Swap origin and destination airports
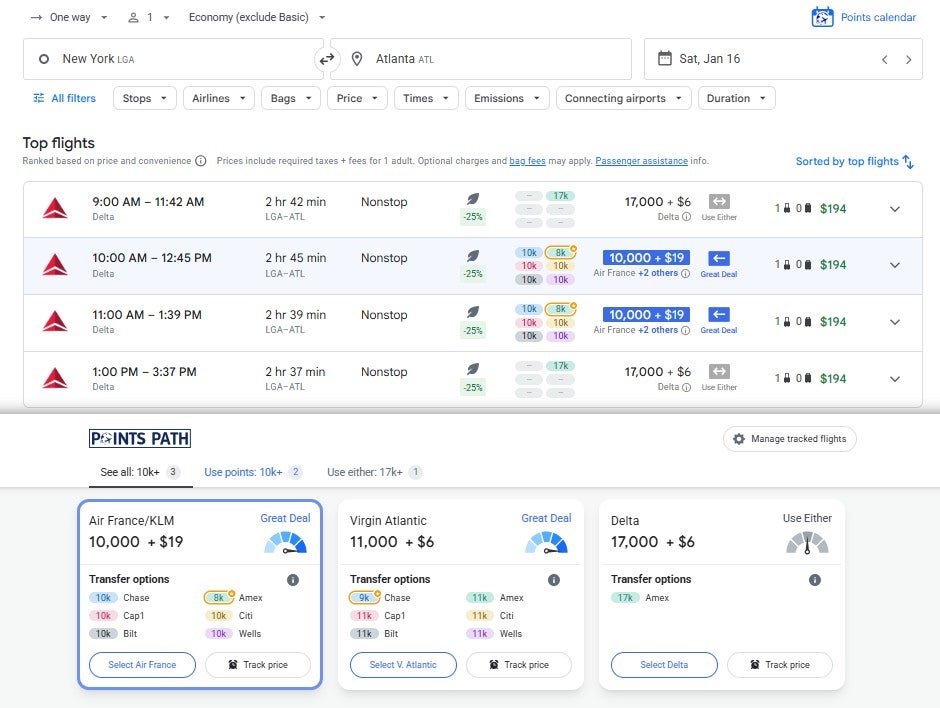This screenshot has height=708, width=940. point(327,59)
